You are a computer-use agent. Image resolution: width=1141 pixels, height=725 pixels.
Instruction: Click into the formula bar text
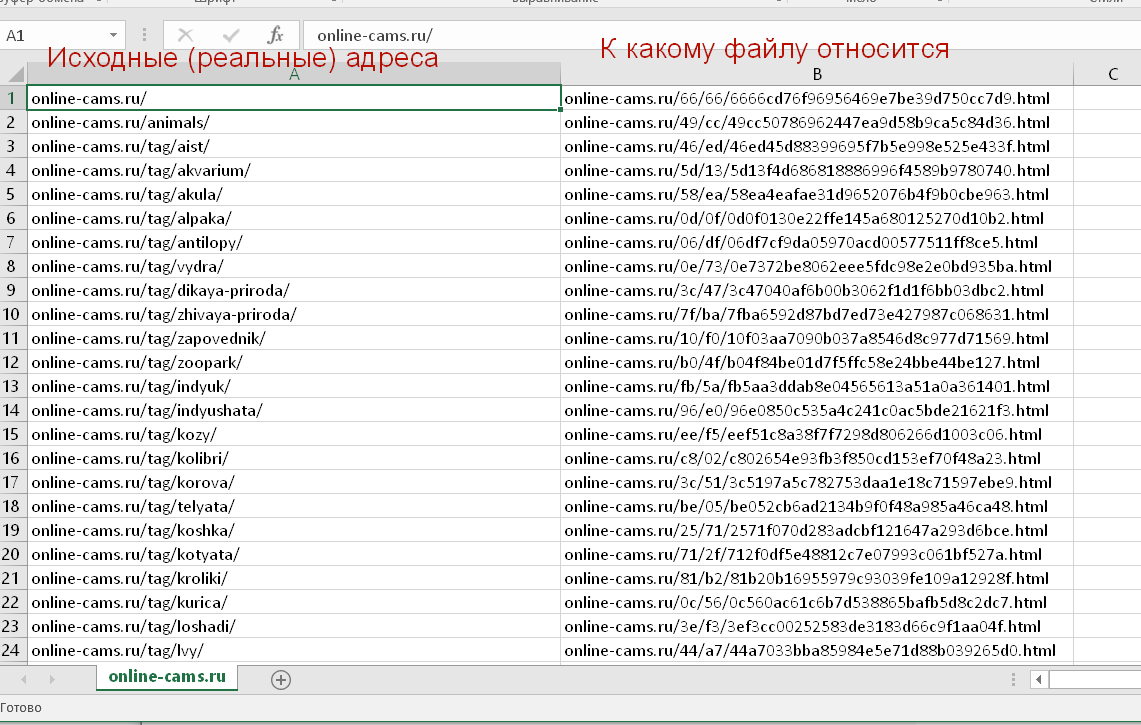click(700, 35)
